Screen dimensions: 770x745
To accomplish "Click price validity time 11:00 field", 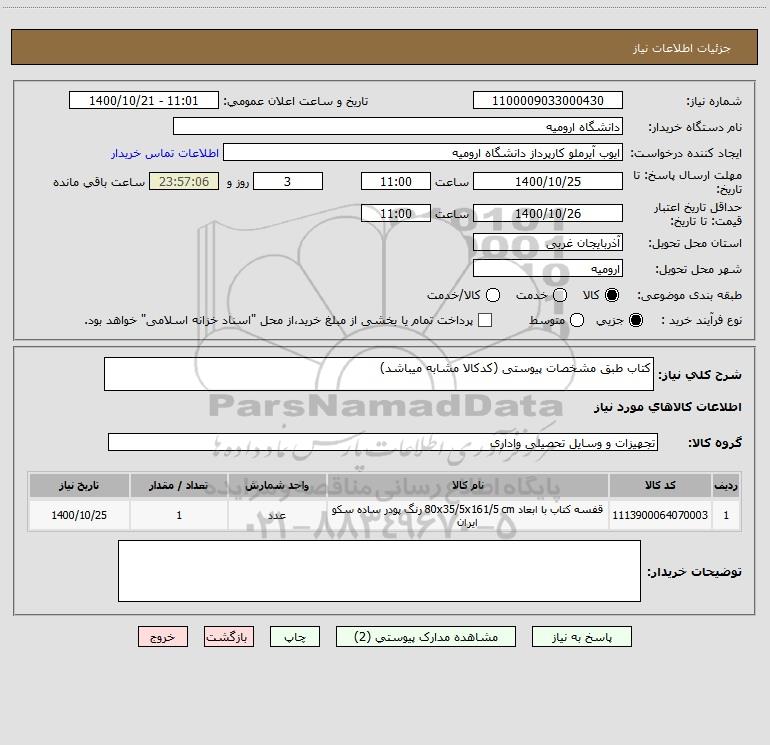I will [396, 213].
